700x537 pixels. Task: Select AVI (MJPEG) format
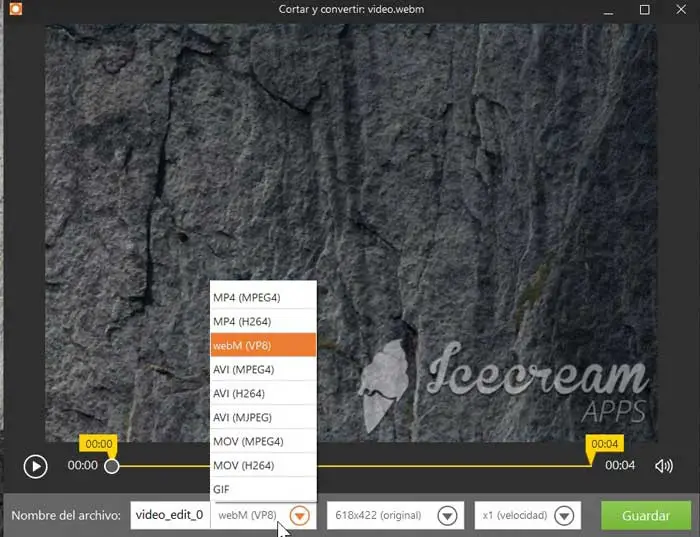[x=263, y=417]
